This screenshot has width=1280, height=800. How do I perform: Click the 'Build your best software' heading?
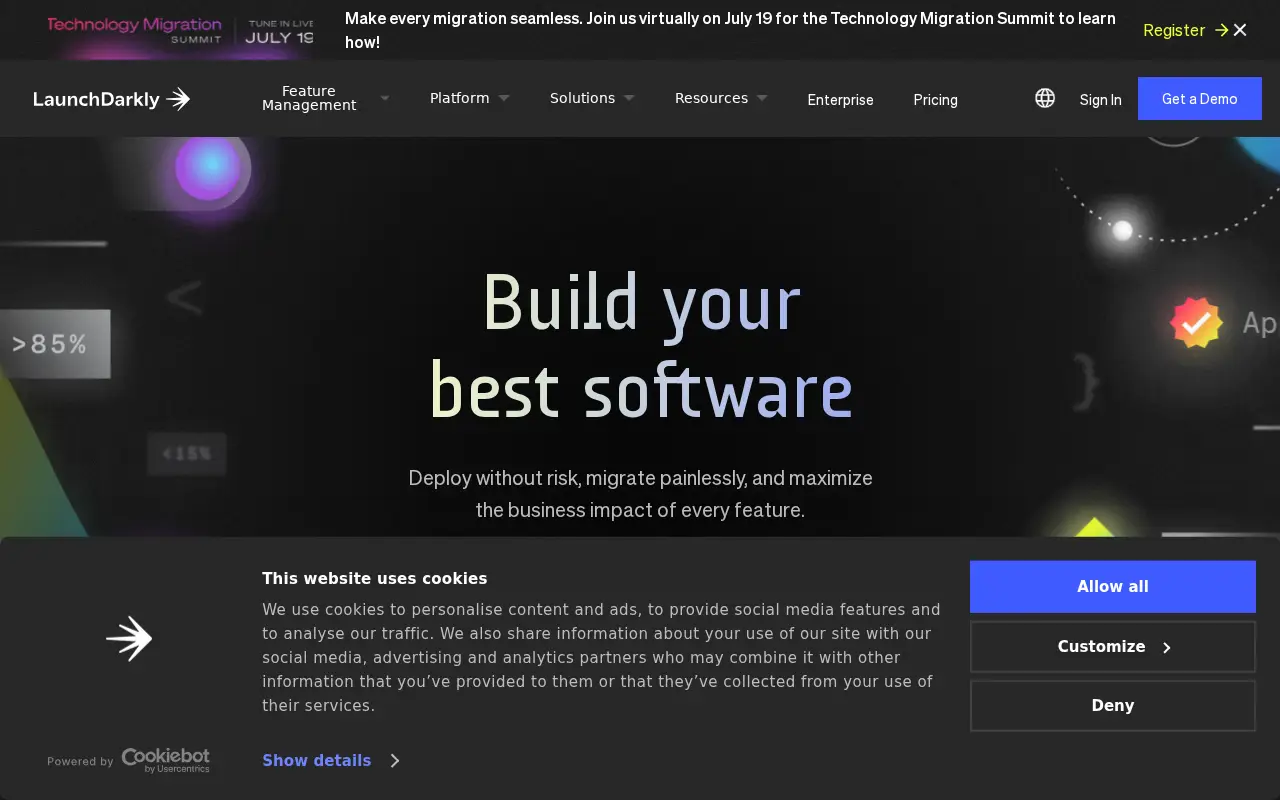(x=641, y=346)
